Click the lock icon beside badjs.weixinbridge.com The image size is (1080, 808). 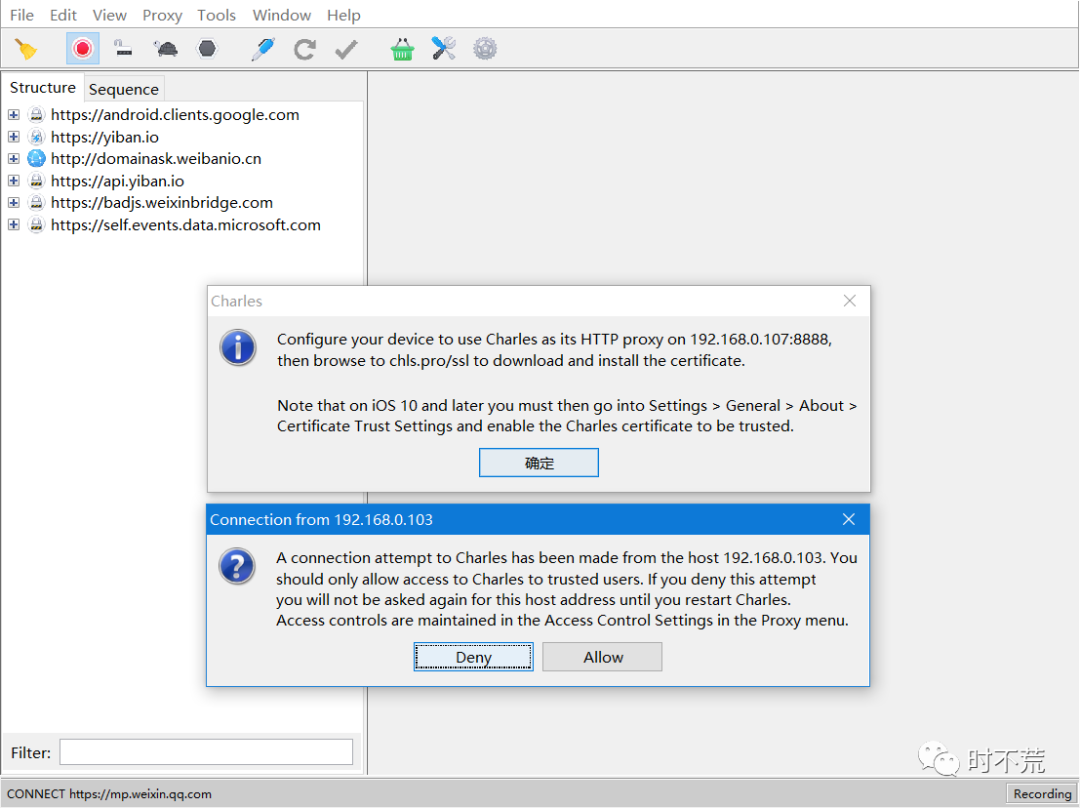pos(37,203)
